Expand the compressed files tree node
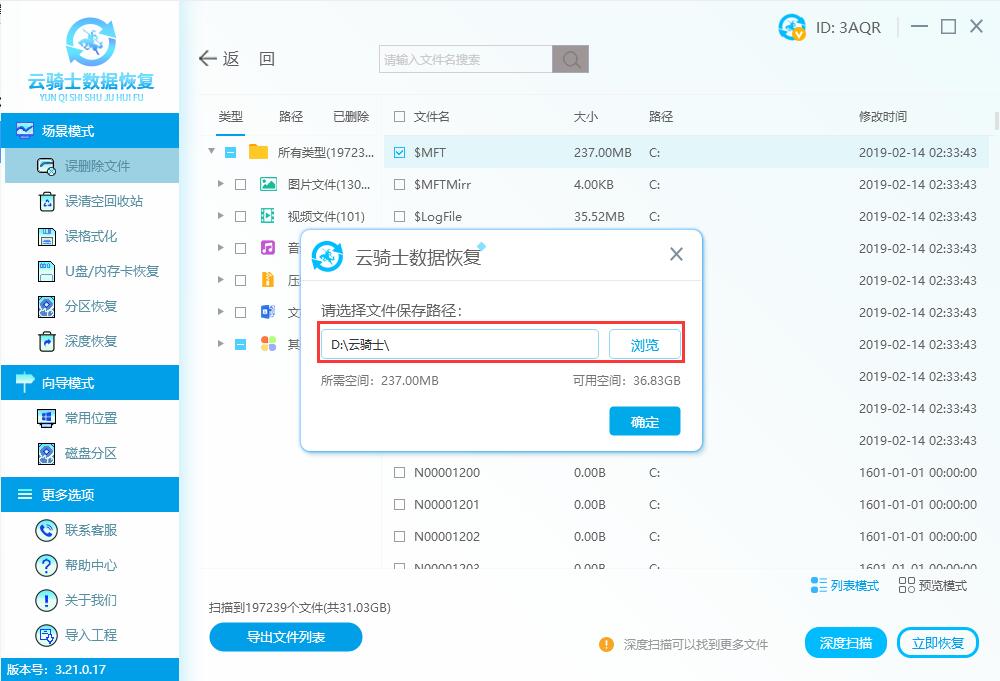Viewport: 1000px width, 681px height. coord(221,279)
